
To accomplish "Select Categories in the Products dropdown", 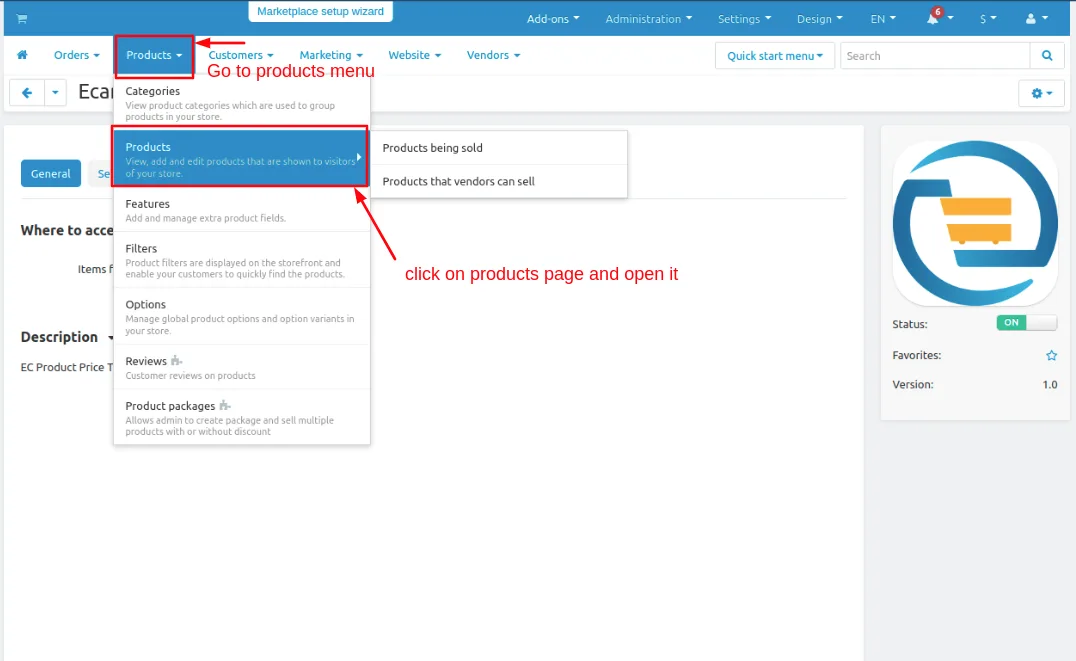I will point(242,103).
